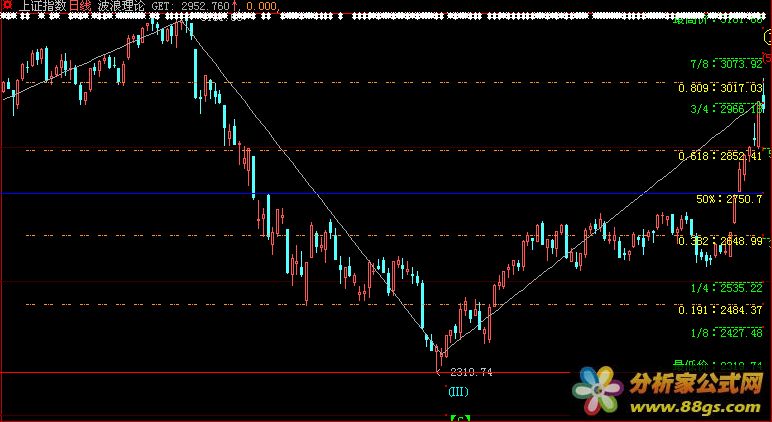Click the 最低价 lowest price label

pos(717,365)
